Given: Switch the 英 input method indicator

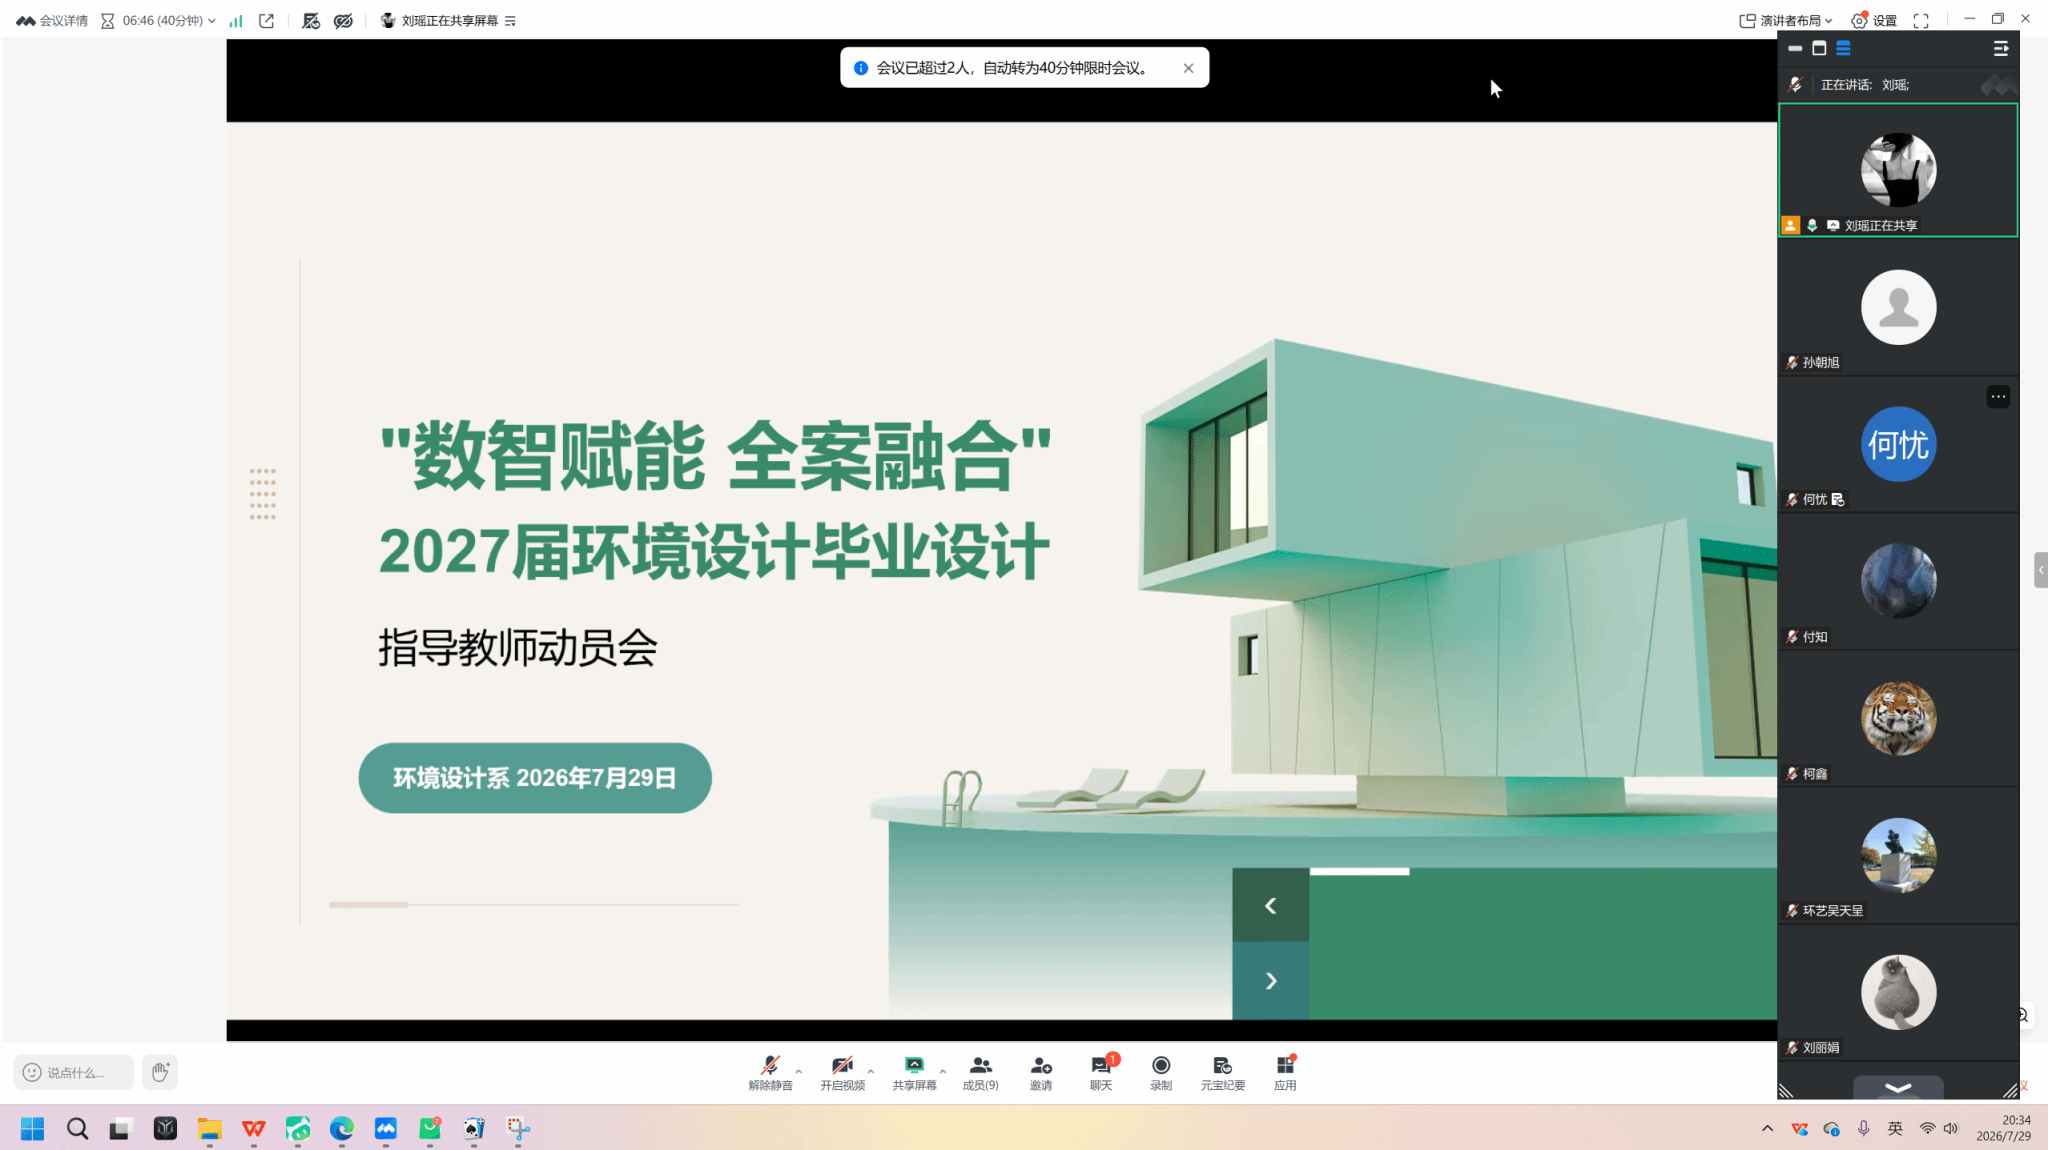Looking at the screenshot, I should (x=1895, y=1129).
